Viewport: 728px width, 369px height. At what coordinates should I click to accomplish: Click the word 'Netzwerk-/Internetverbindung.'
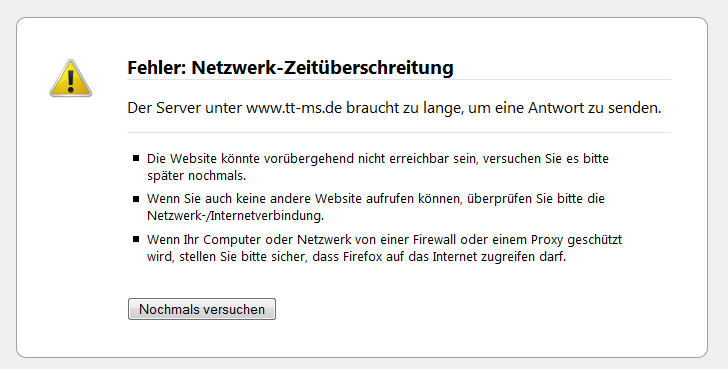point(235,216)
